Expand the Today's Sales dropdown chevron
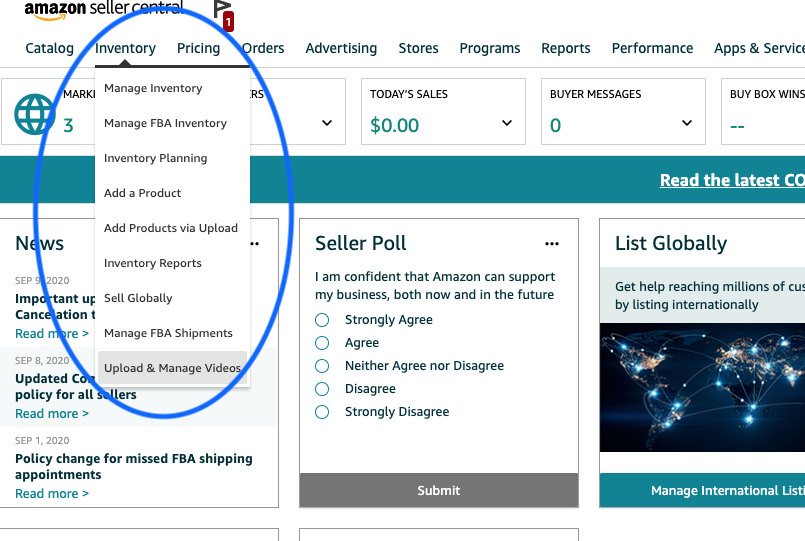Screen dimensions: 805x541 coord(507,123)
